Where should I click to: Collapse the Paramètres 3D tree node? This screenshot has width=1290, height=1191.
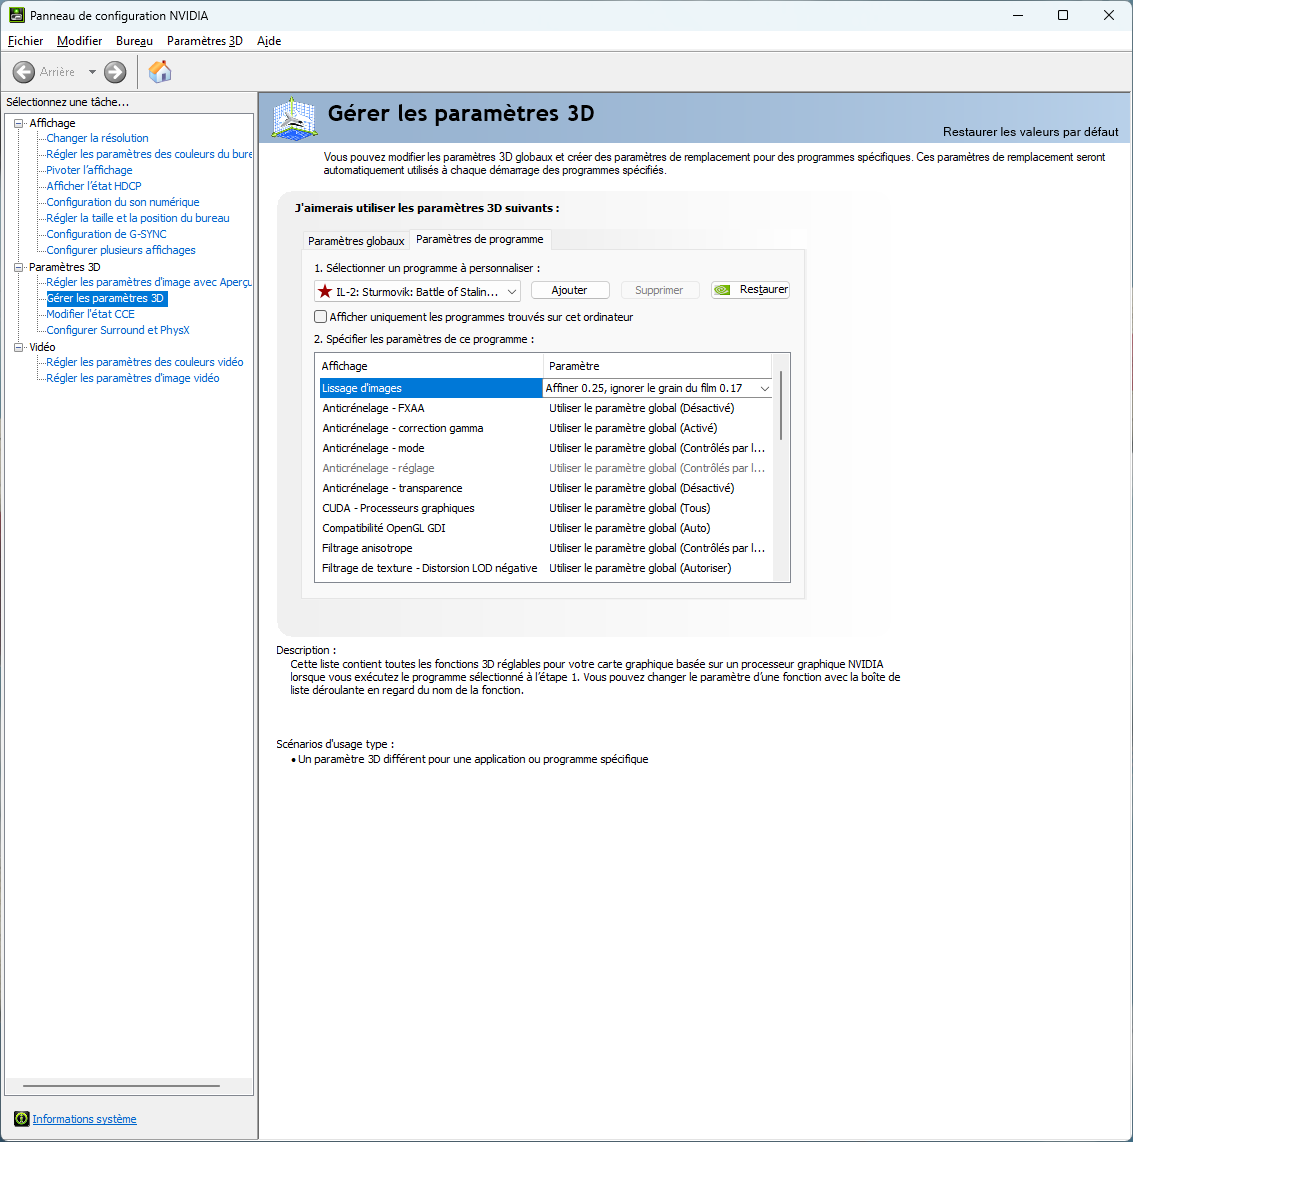18,267
